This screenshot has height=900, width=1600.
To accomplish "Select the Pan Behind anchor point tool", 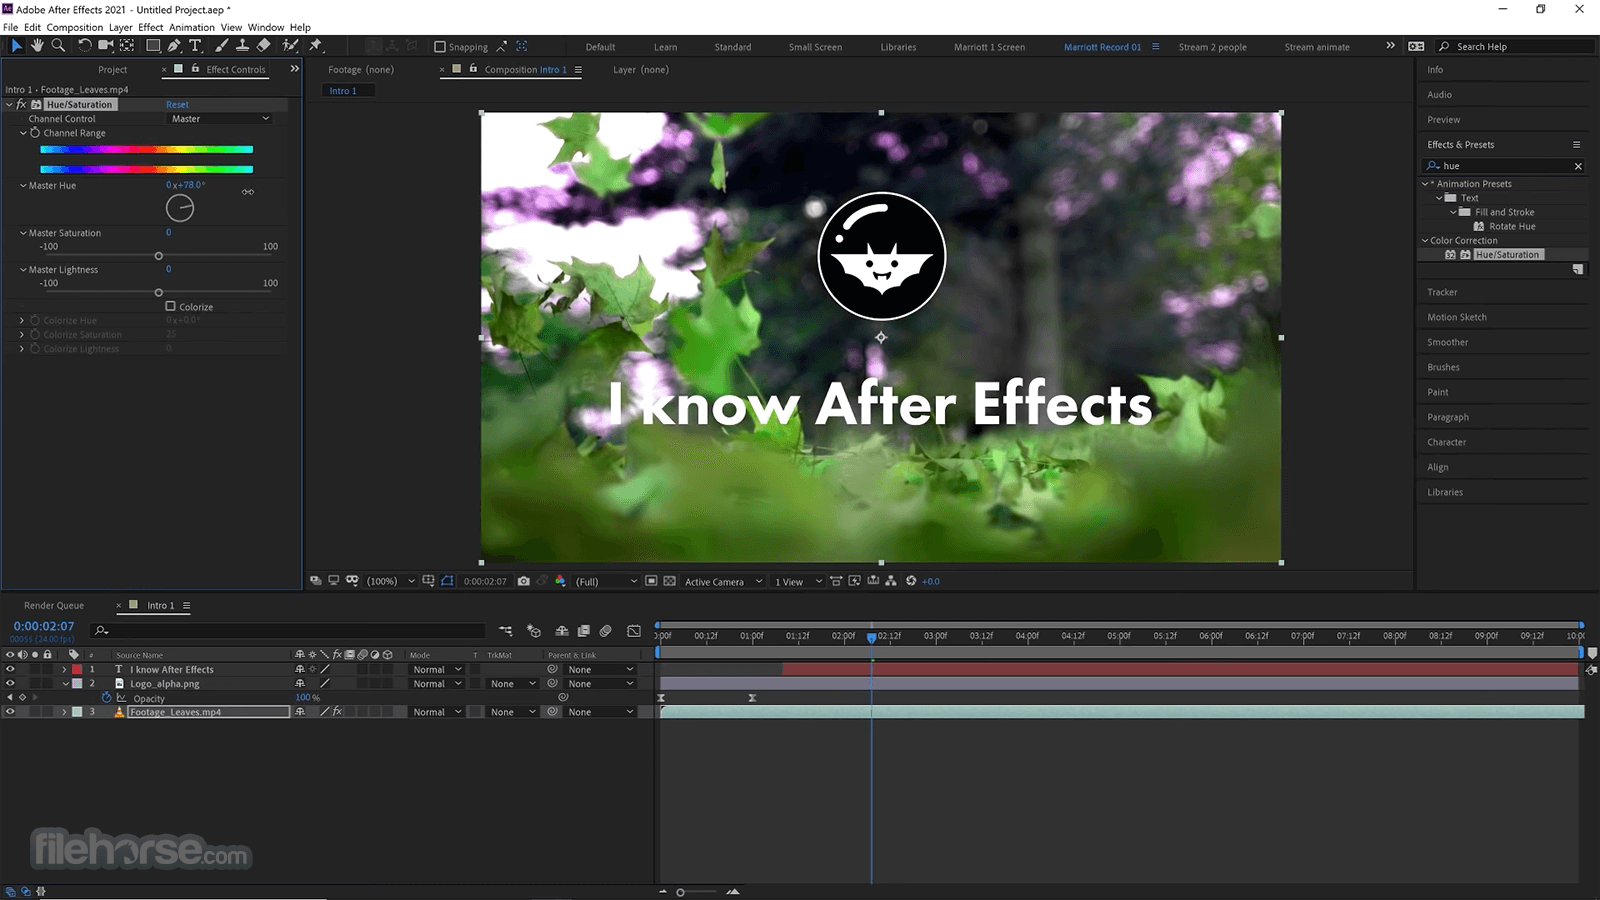I will click(127, 46).
